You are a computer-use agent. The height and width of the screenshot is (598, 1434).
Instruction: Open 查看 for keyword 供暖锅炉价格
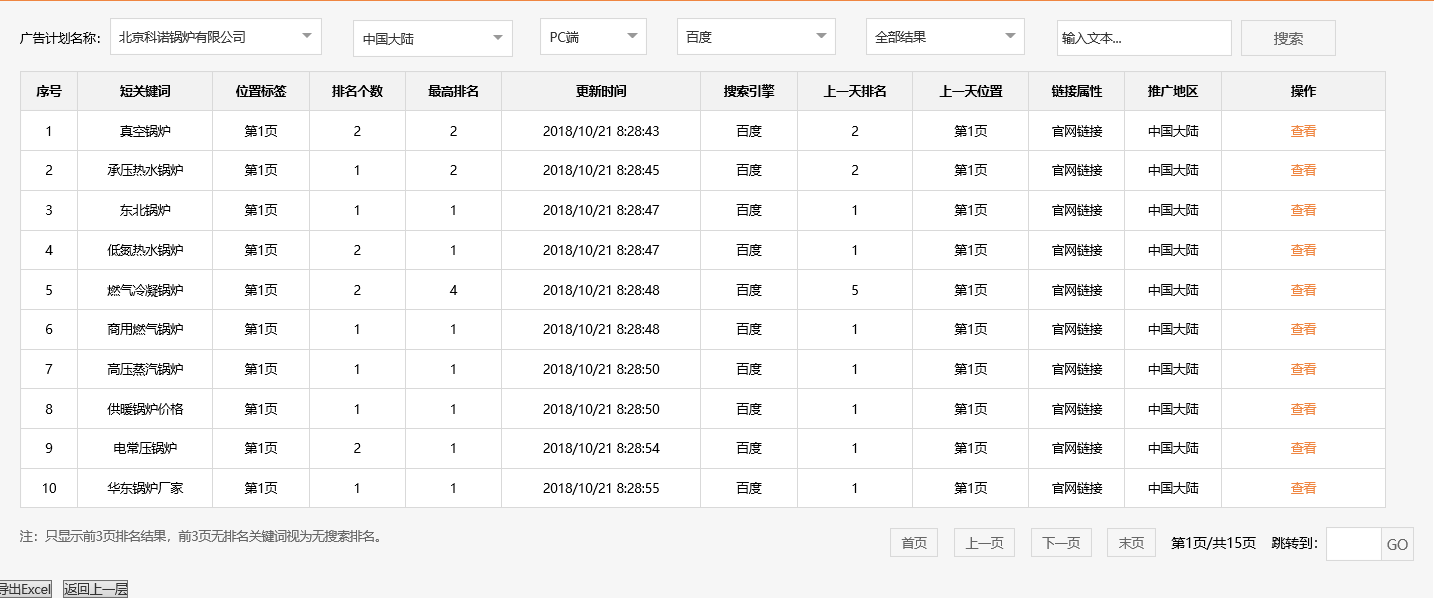1303,409
